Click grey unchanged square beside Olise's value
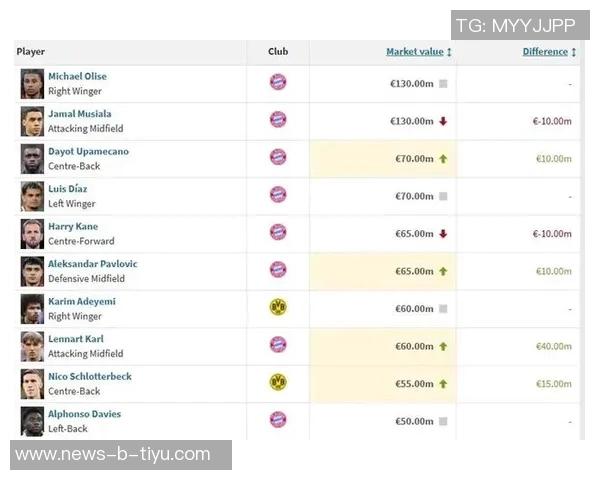This screenshot has height=480, width=600. (x=443, y=84)
